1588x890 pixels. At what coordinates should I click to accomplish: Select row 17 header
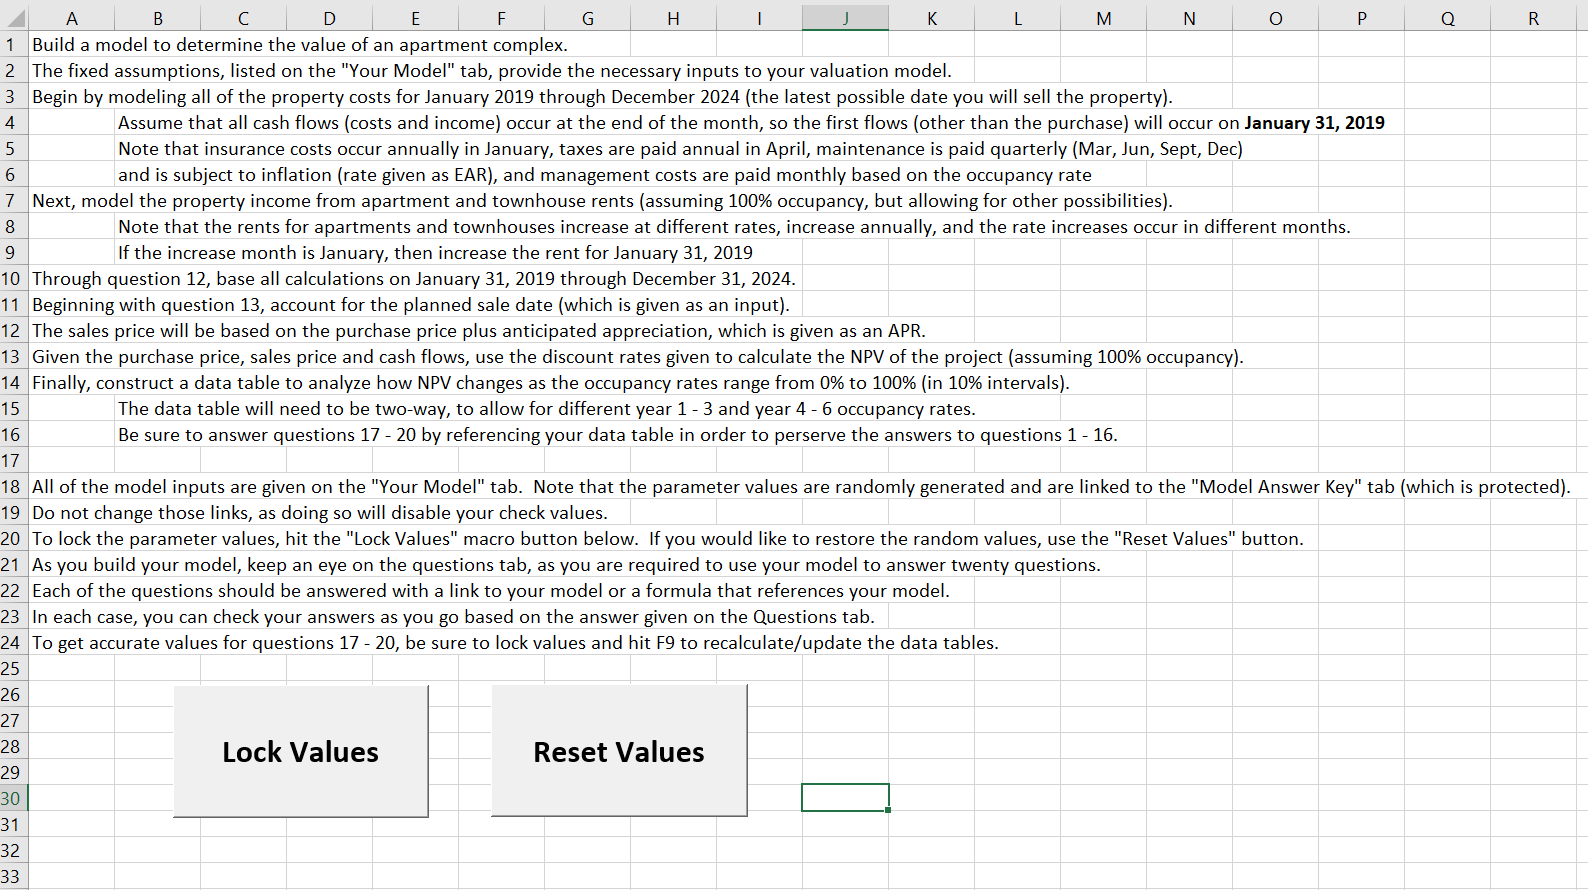pos(13,461)
